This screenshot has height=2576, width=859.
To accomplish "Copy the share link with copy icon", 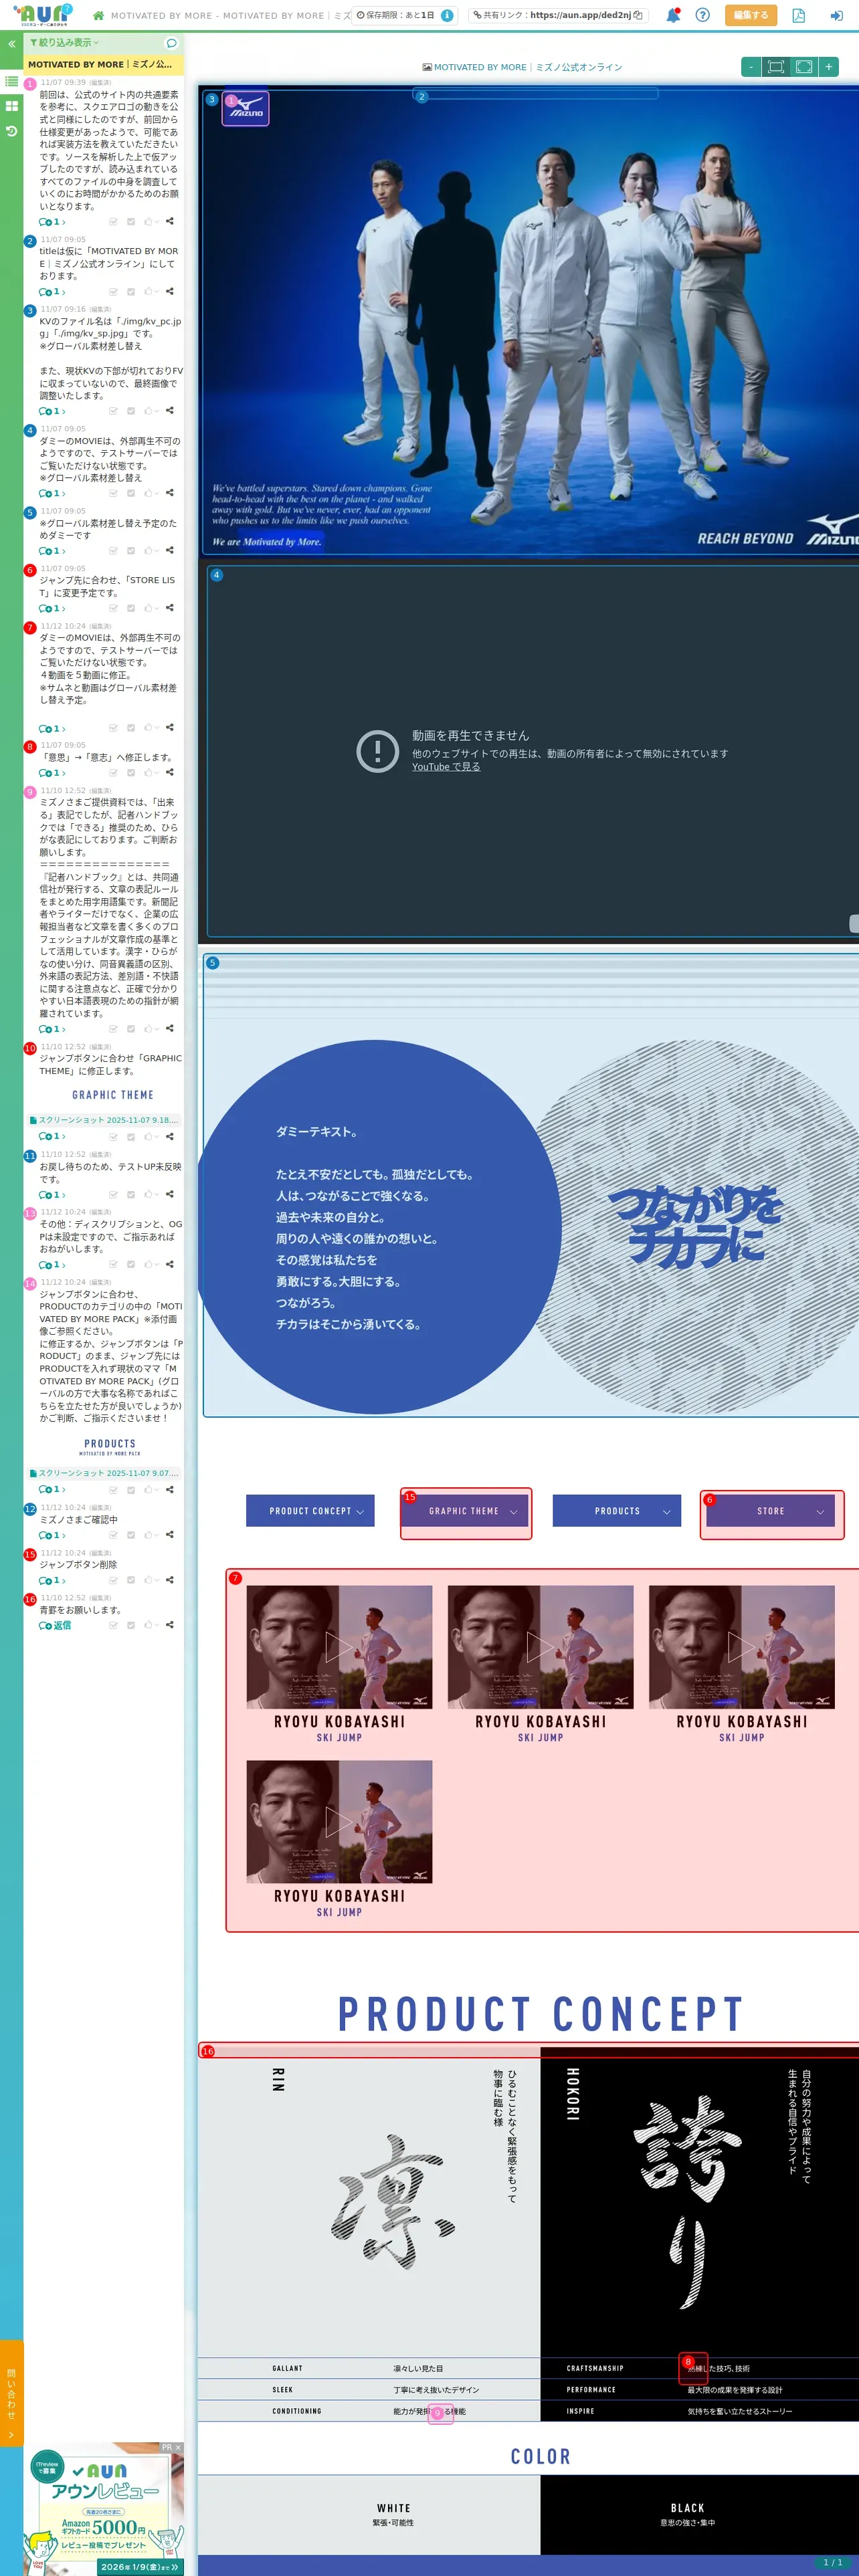I will point(638,15).
